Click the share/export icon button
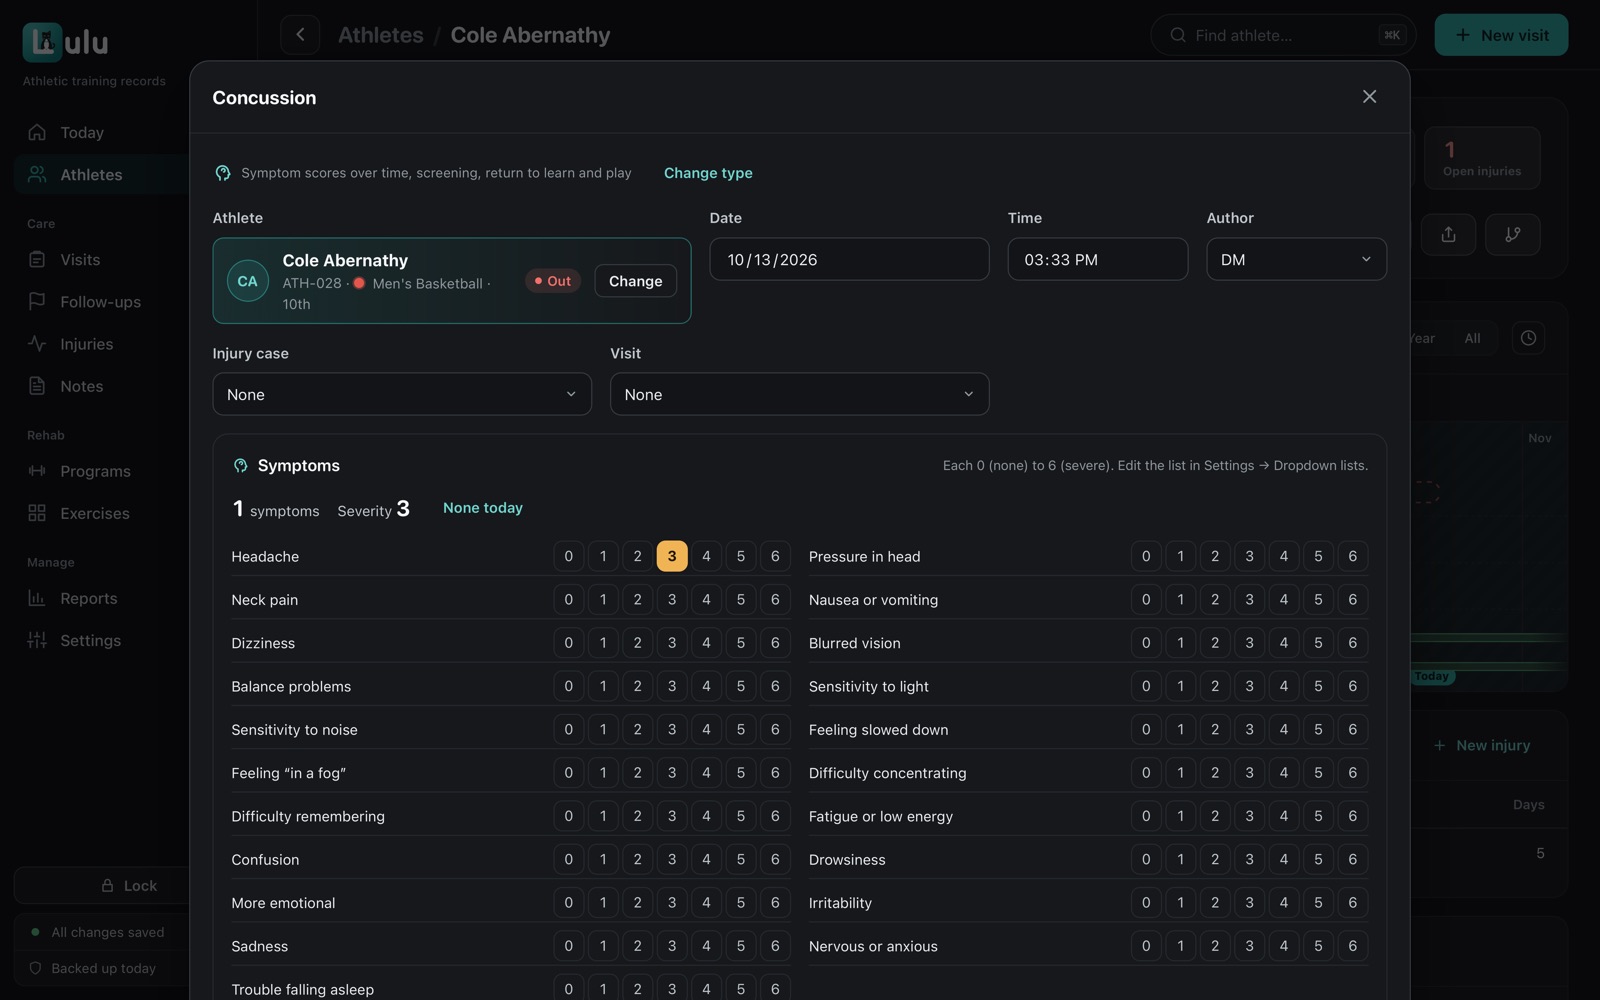Viewport: 1600px width, 1000px height. [x=1448, y=234]
